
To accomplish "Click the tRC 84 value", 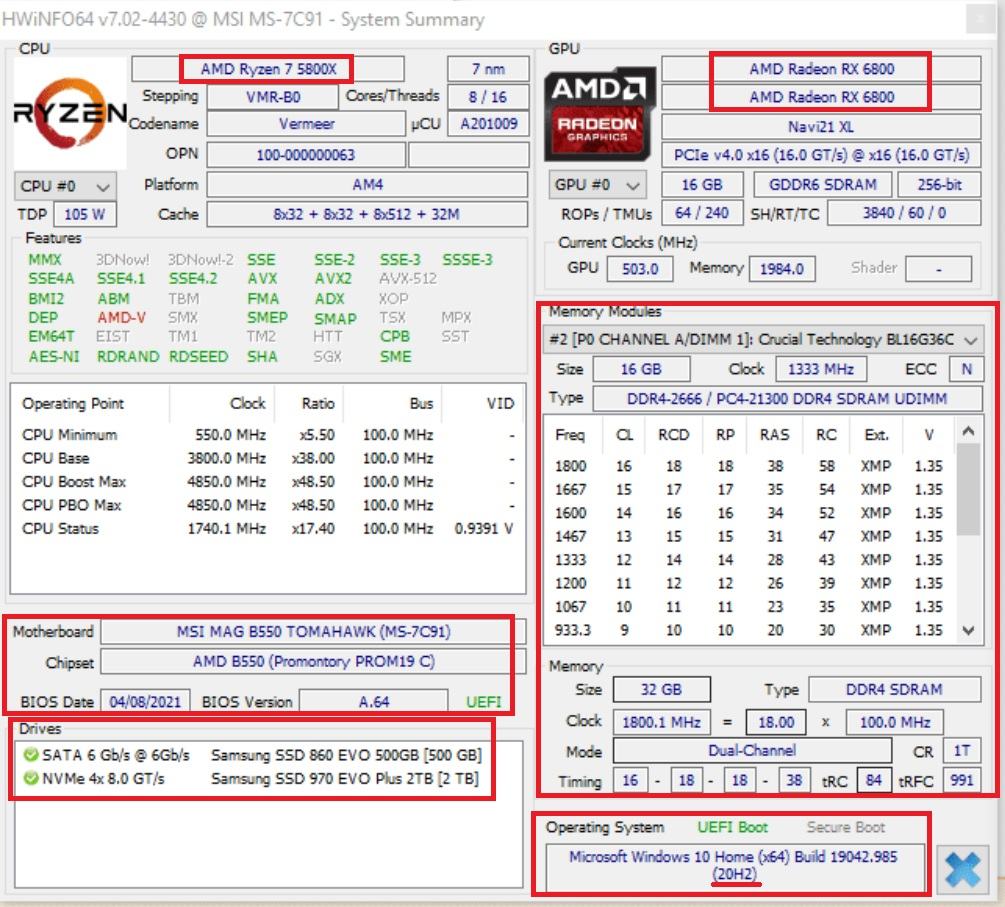I will click(x=874, y=780).
